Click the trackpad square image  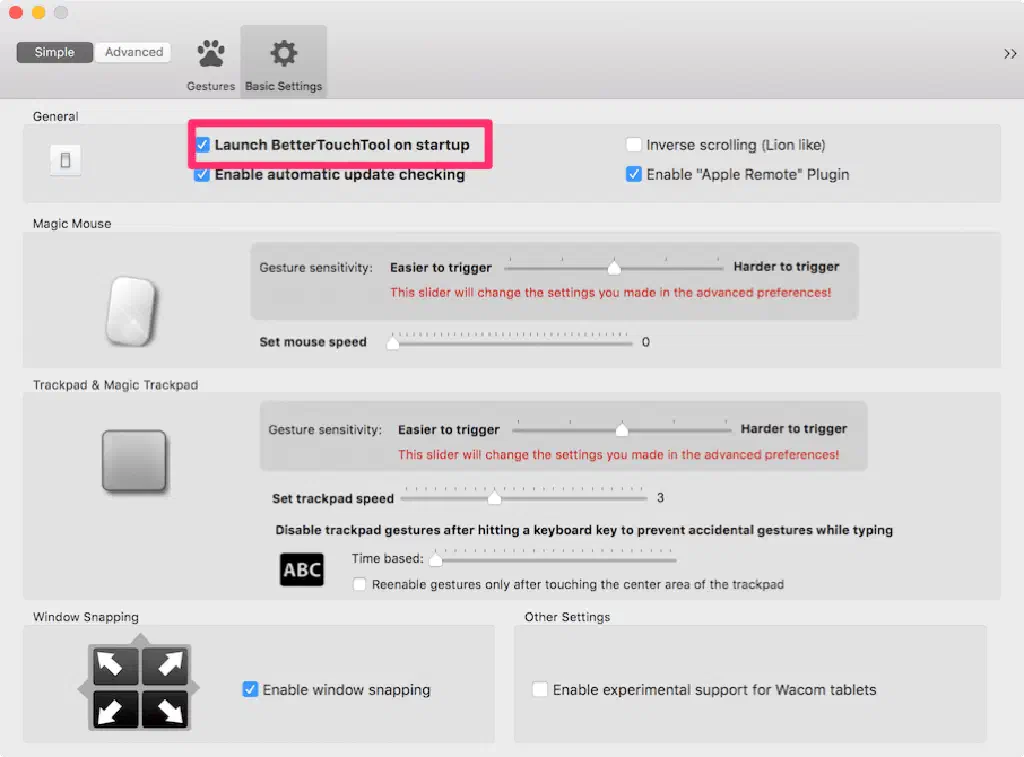(134, 461)
